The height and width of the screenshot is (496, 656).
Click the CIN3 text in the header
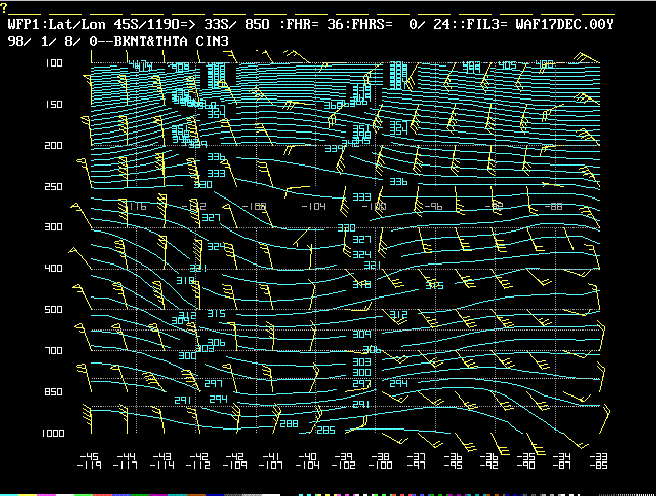tap(212, 41)
